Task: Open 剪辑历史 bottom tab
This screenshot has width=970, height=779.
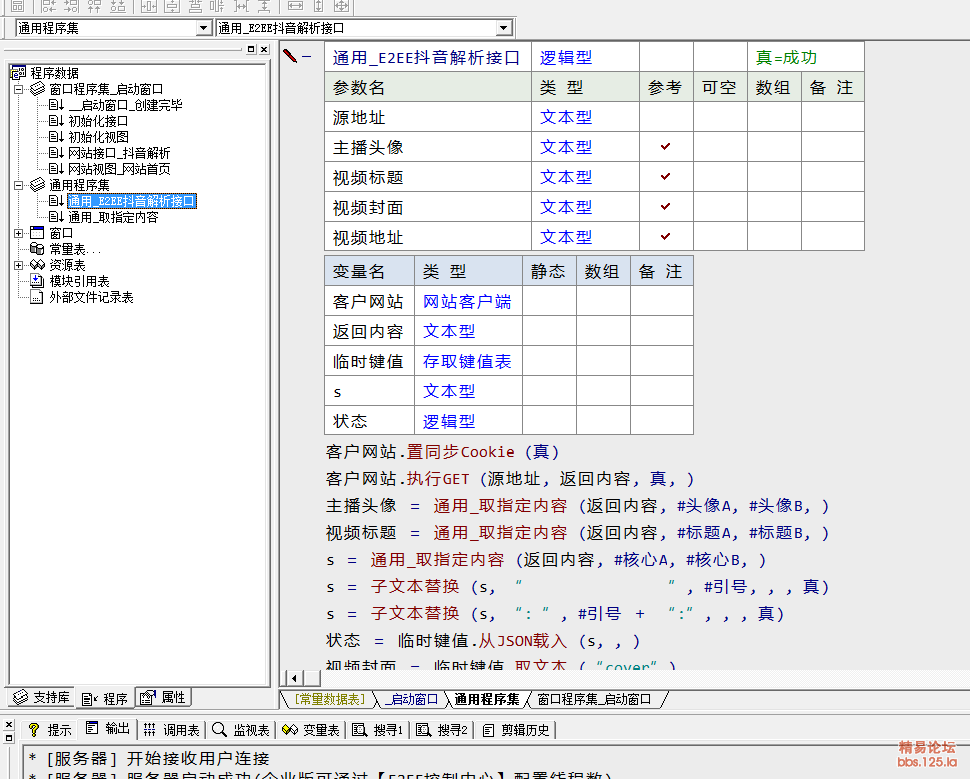Action: (x=517, y=730)
